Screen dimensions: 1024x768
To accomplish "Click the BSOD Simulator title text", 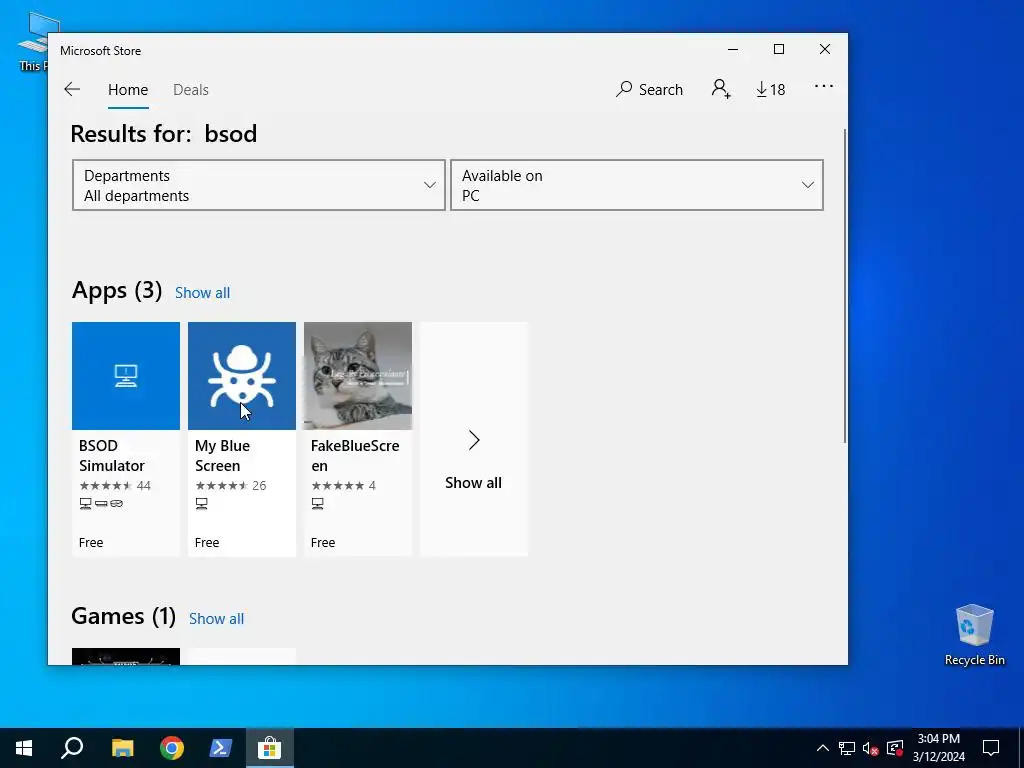I will pos(112,456).
